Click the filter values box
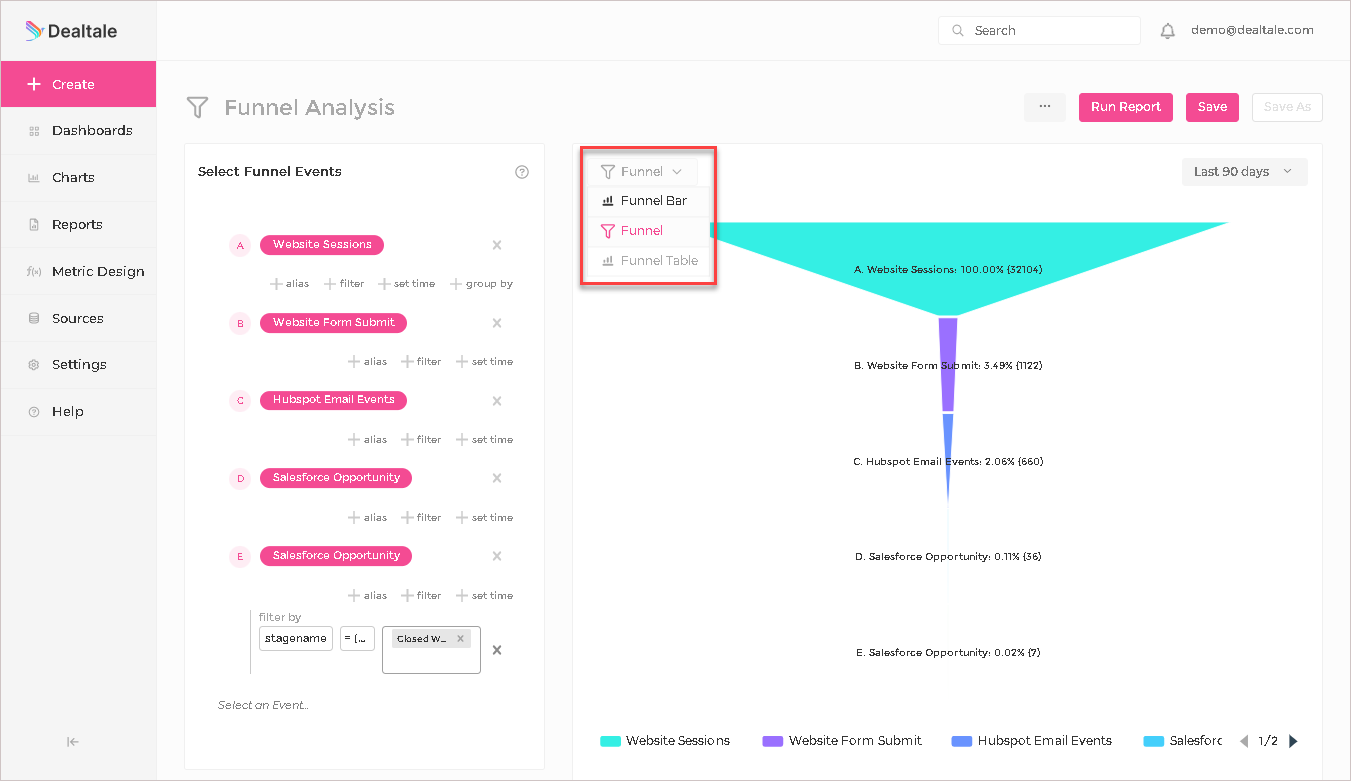Viewport: 1351px width, 781px height. tap(431, 650)
